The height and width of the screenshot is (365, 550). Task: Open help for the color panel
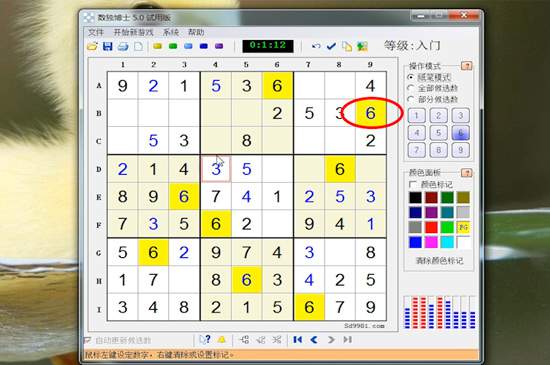(x=467, y=173)
